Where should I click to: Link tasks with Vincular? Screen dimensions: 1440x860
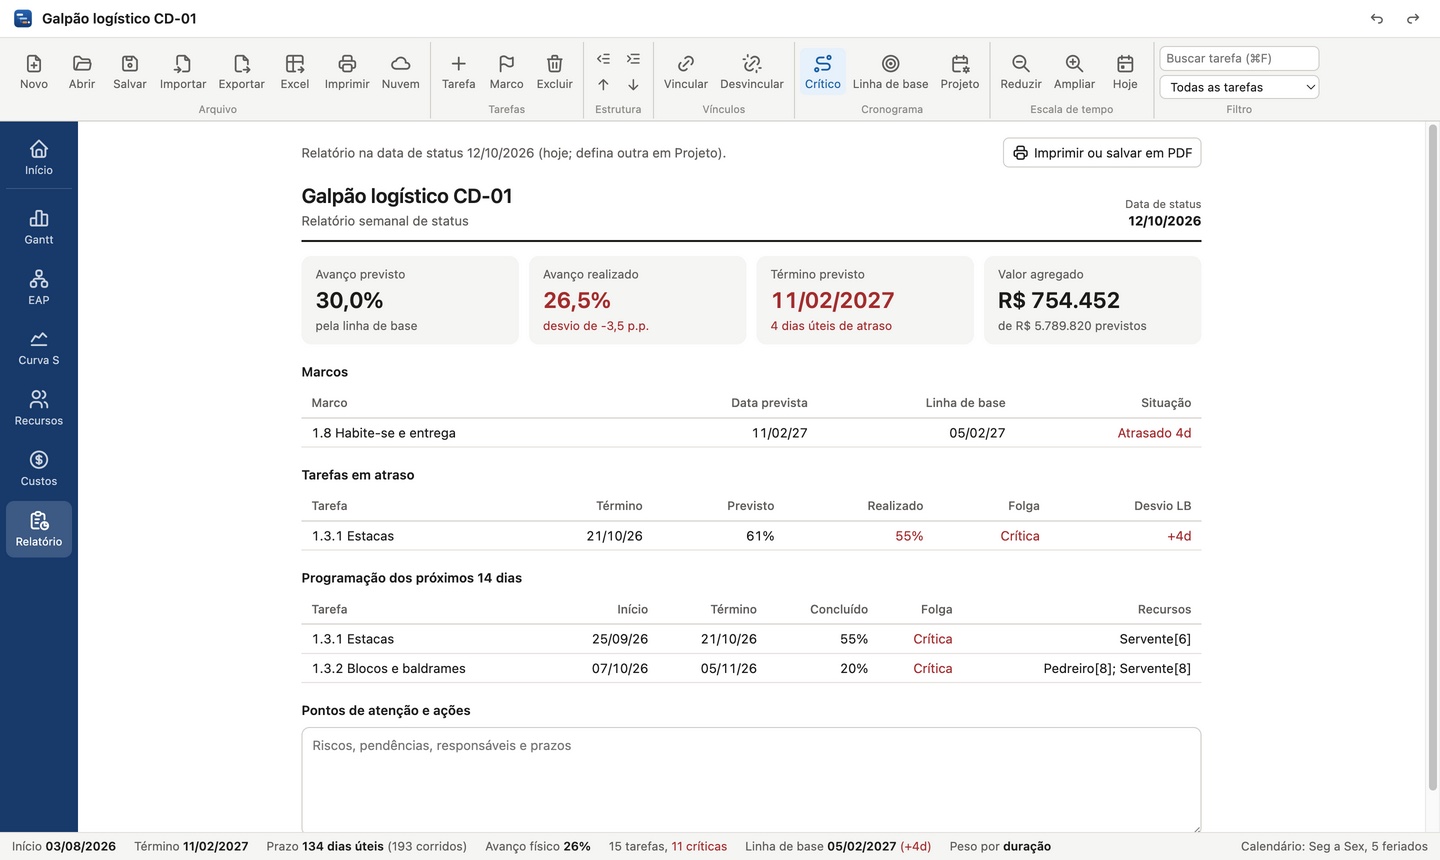point(686,72)
